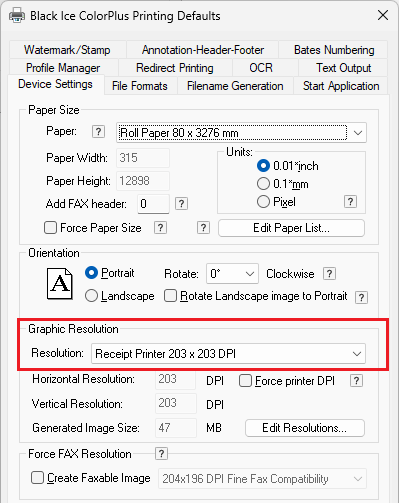Viewport: 399px width, 503px height.
Task: Select Portrait orientation
Action: [91, 273]
